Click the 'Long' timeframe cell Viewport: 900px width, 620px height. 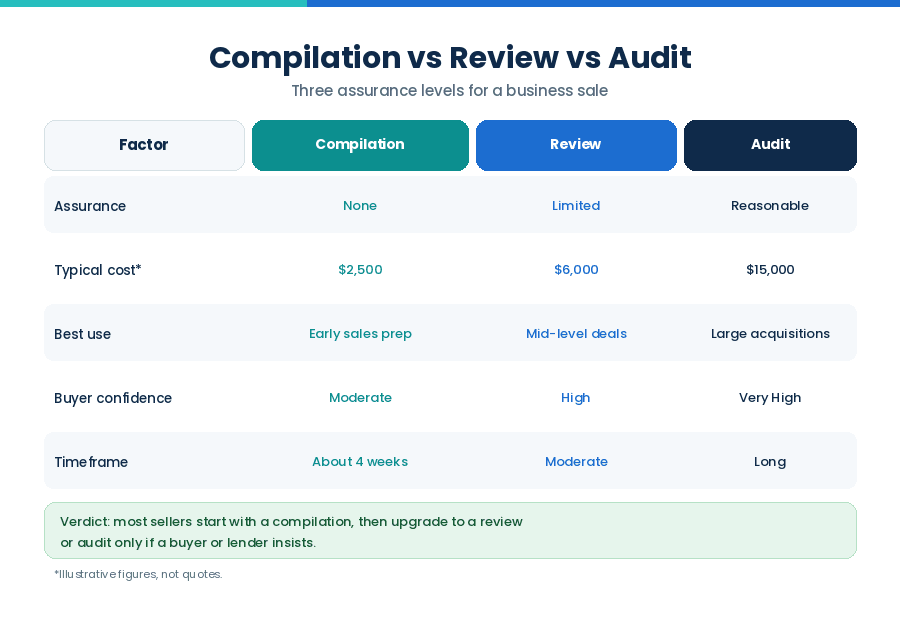770,462
